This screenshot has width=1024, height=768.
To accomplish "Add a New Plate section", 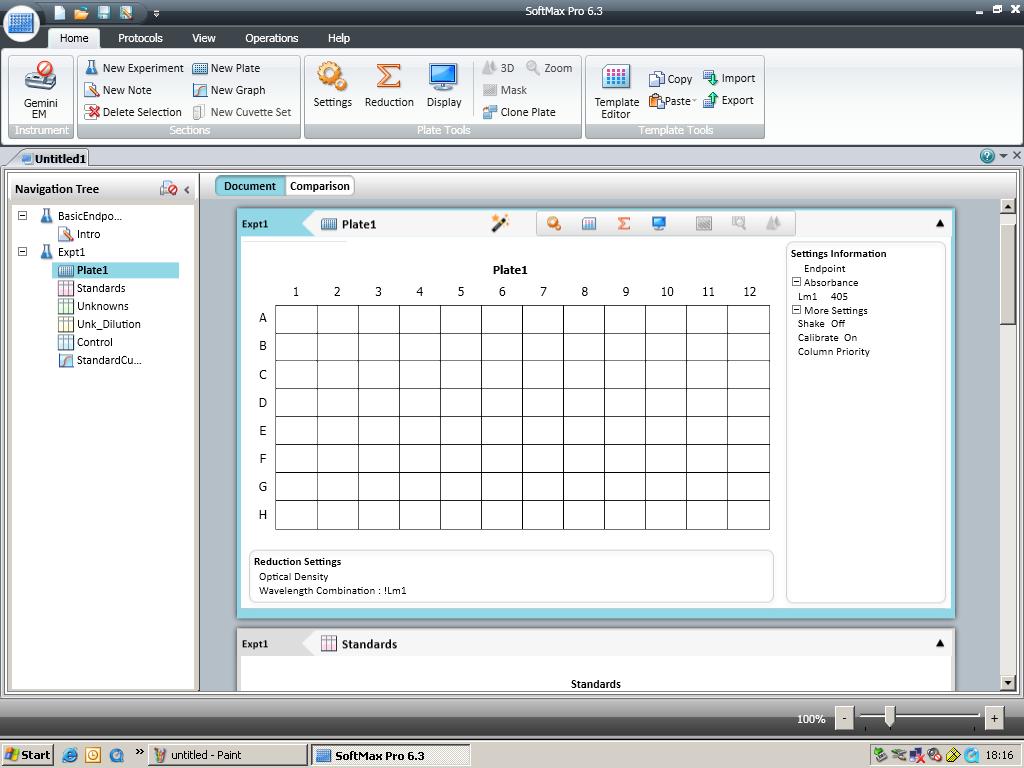I will point(227,68).
